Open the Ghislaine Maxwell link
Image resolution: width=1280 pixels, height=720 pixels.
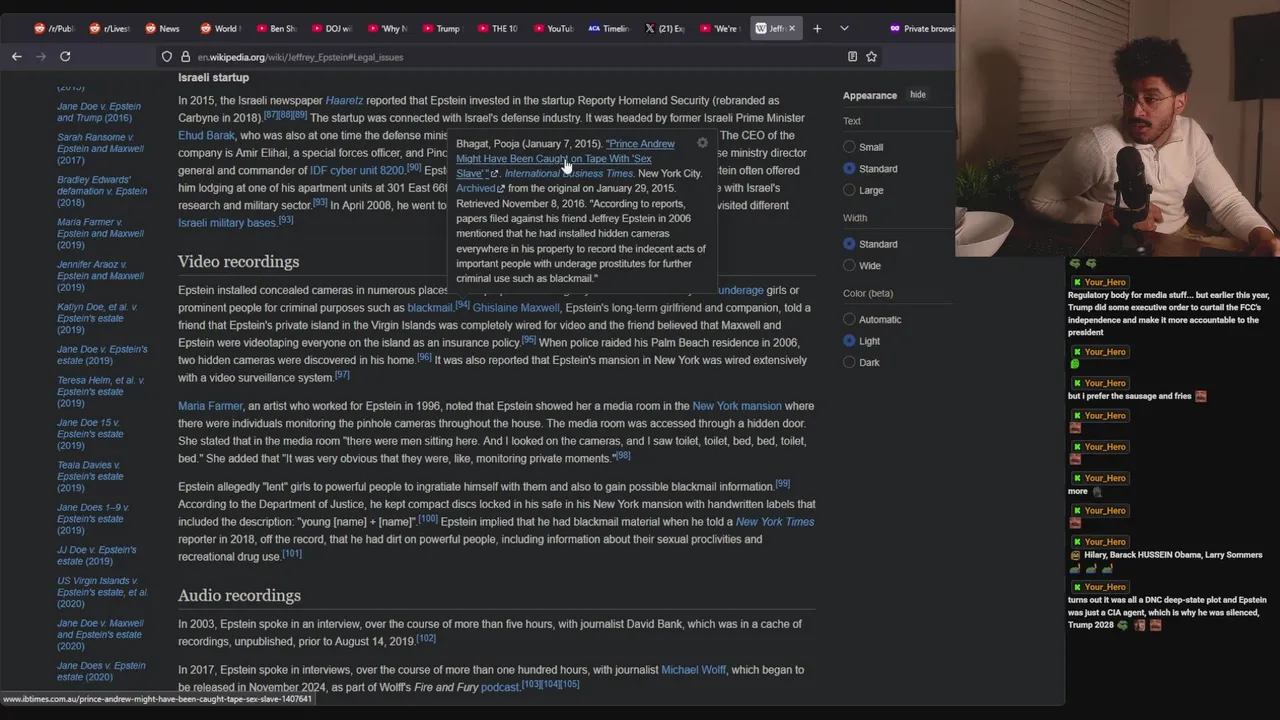[x=516, y=308]
